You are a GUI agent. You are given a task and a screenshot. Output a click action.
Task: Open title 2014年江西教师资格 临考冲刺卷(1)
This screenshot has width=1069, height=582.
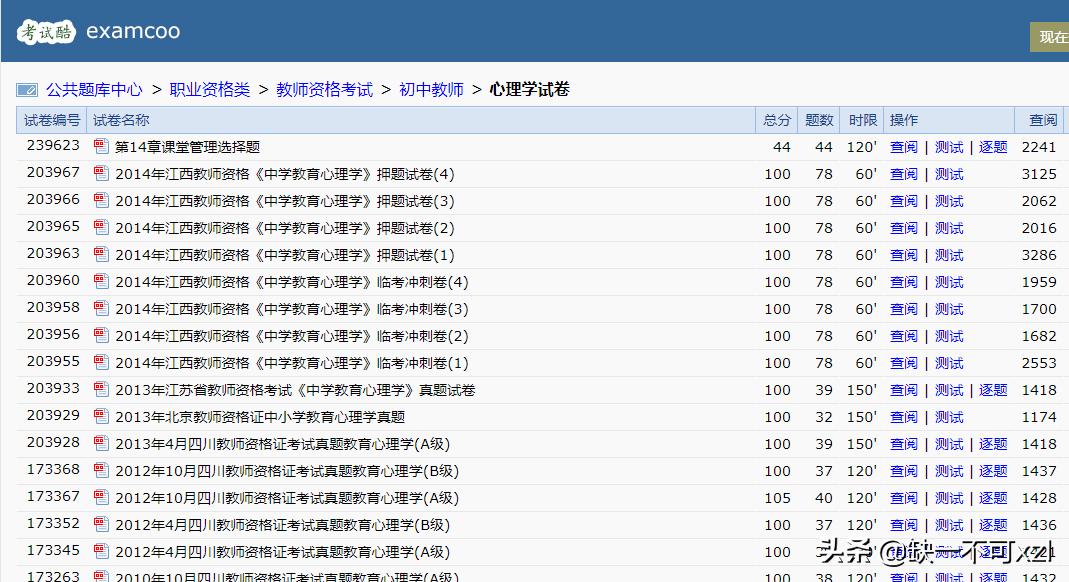click(x=292, y=363)
